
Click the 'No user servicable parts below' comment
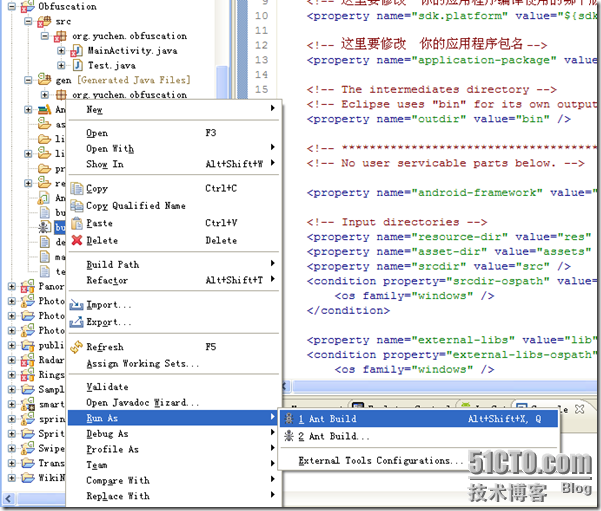[445, 163]
